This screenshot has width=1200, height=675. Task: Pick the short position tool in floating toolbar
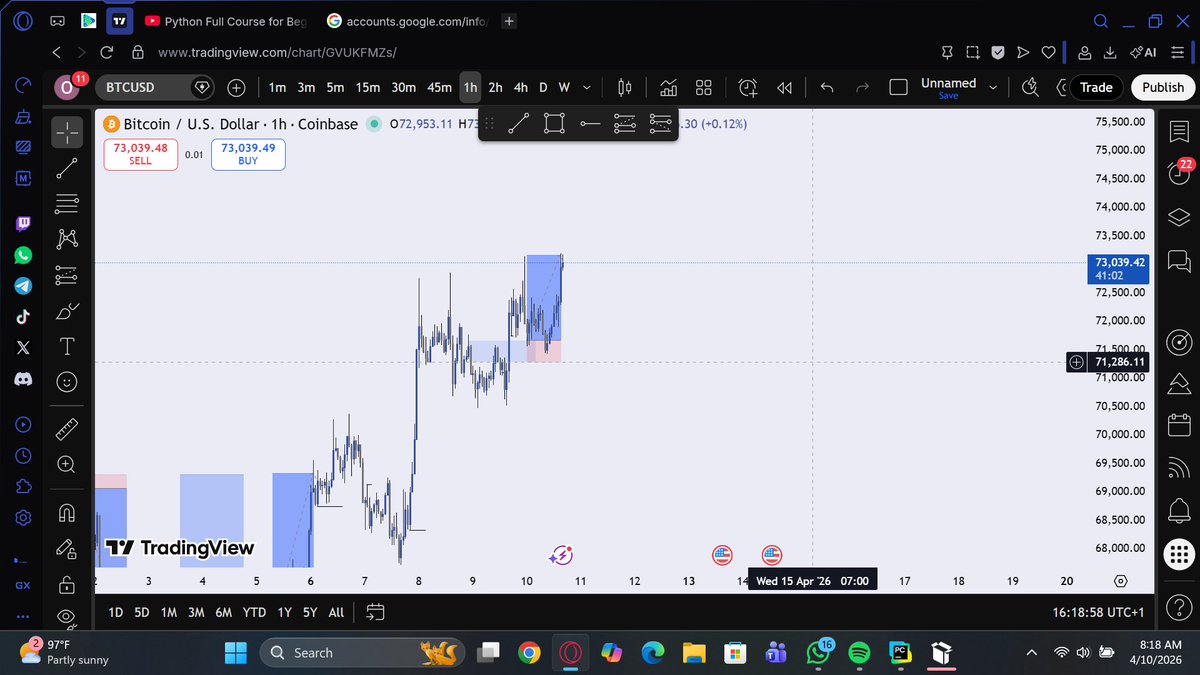[660, 124]
